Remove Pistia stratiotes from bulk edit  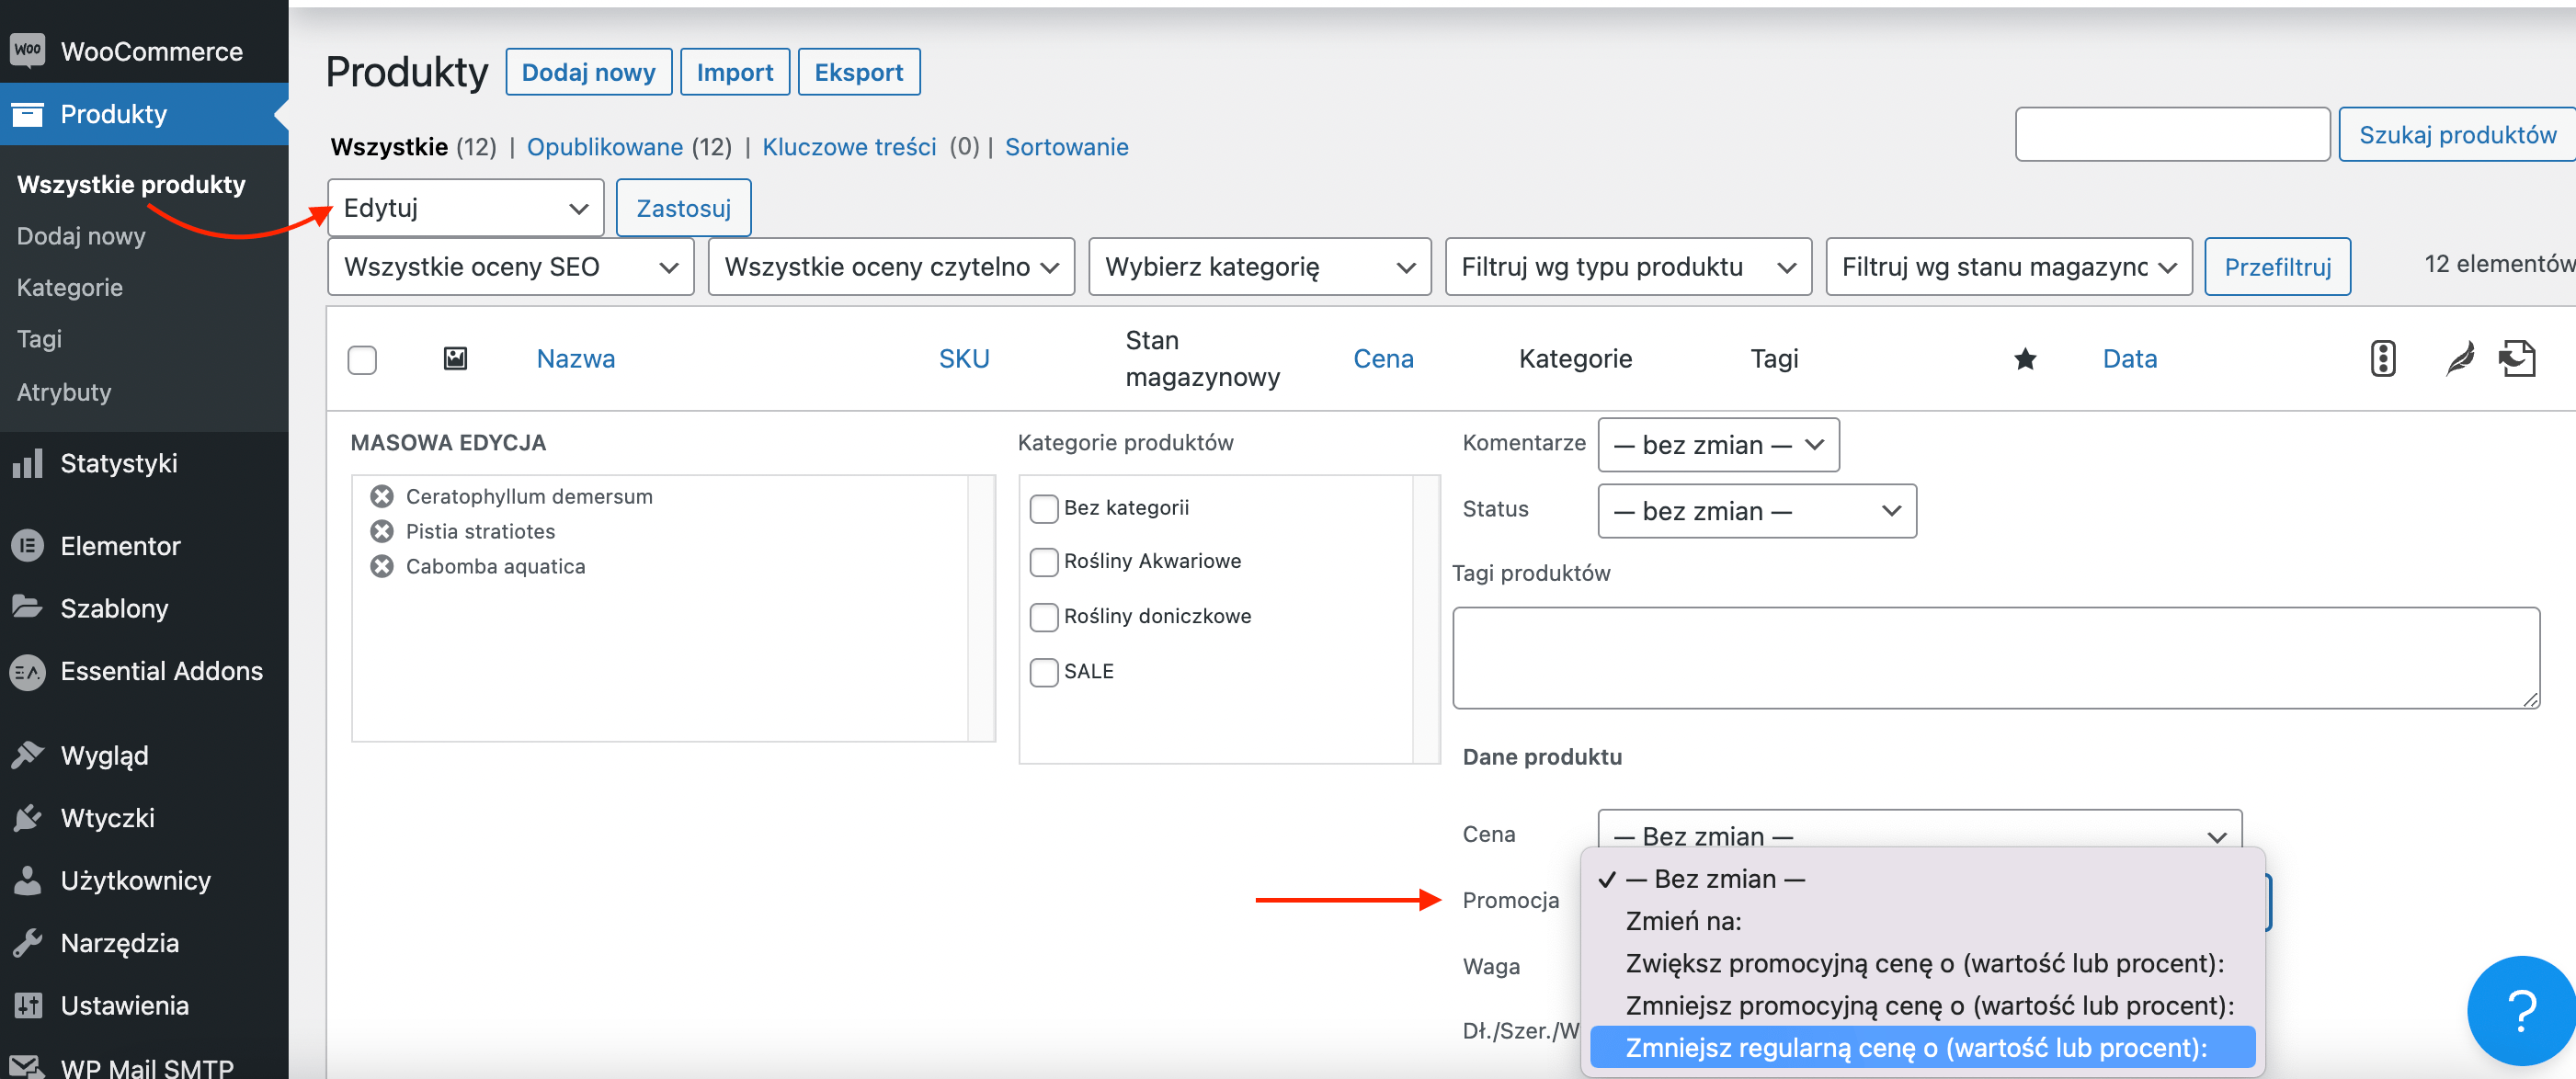click(381, 531)
